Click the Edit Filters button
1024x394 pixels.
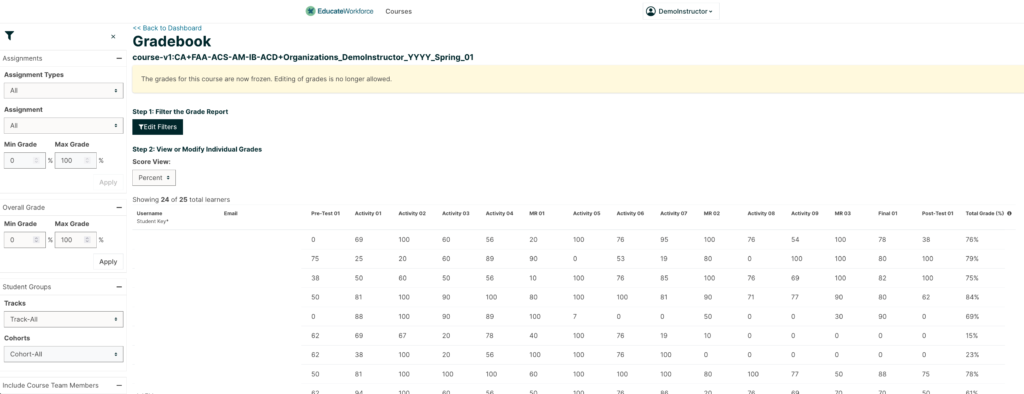tap(157, 127)
